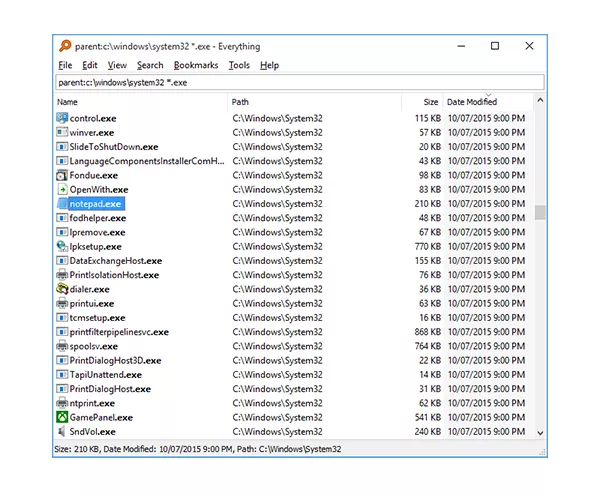Click the LanguageComponentsInstallerComH... file icon
The width and height of the screenshot is (600, 494).
[62, 161]
